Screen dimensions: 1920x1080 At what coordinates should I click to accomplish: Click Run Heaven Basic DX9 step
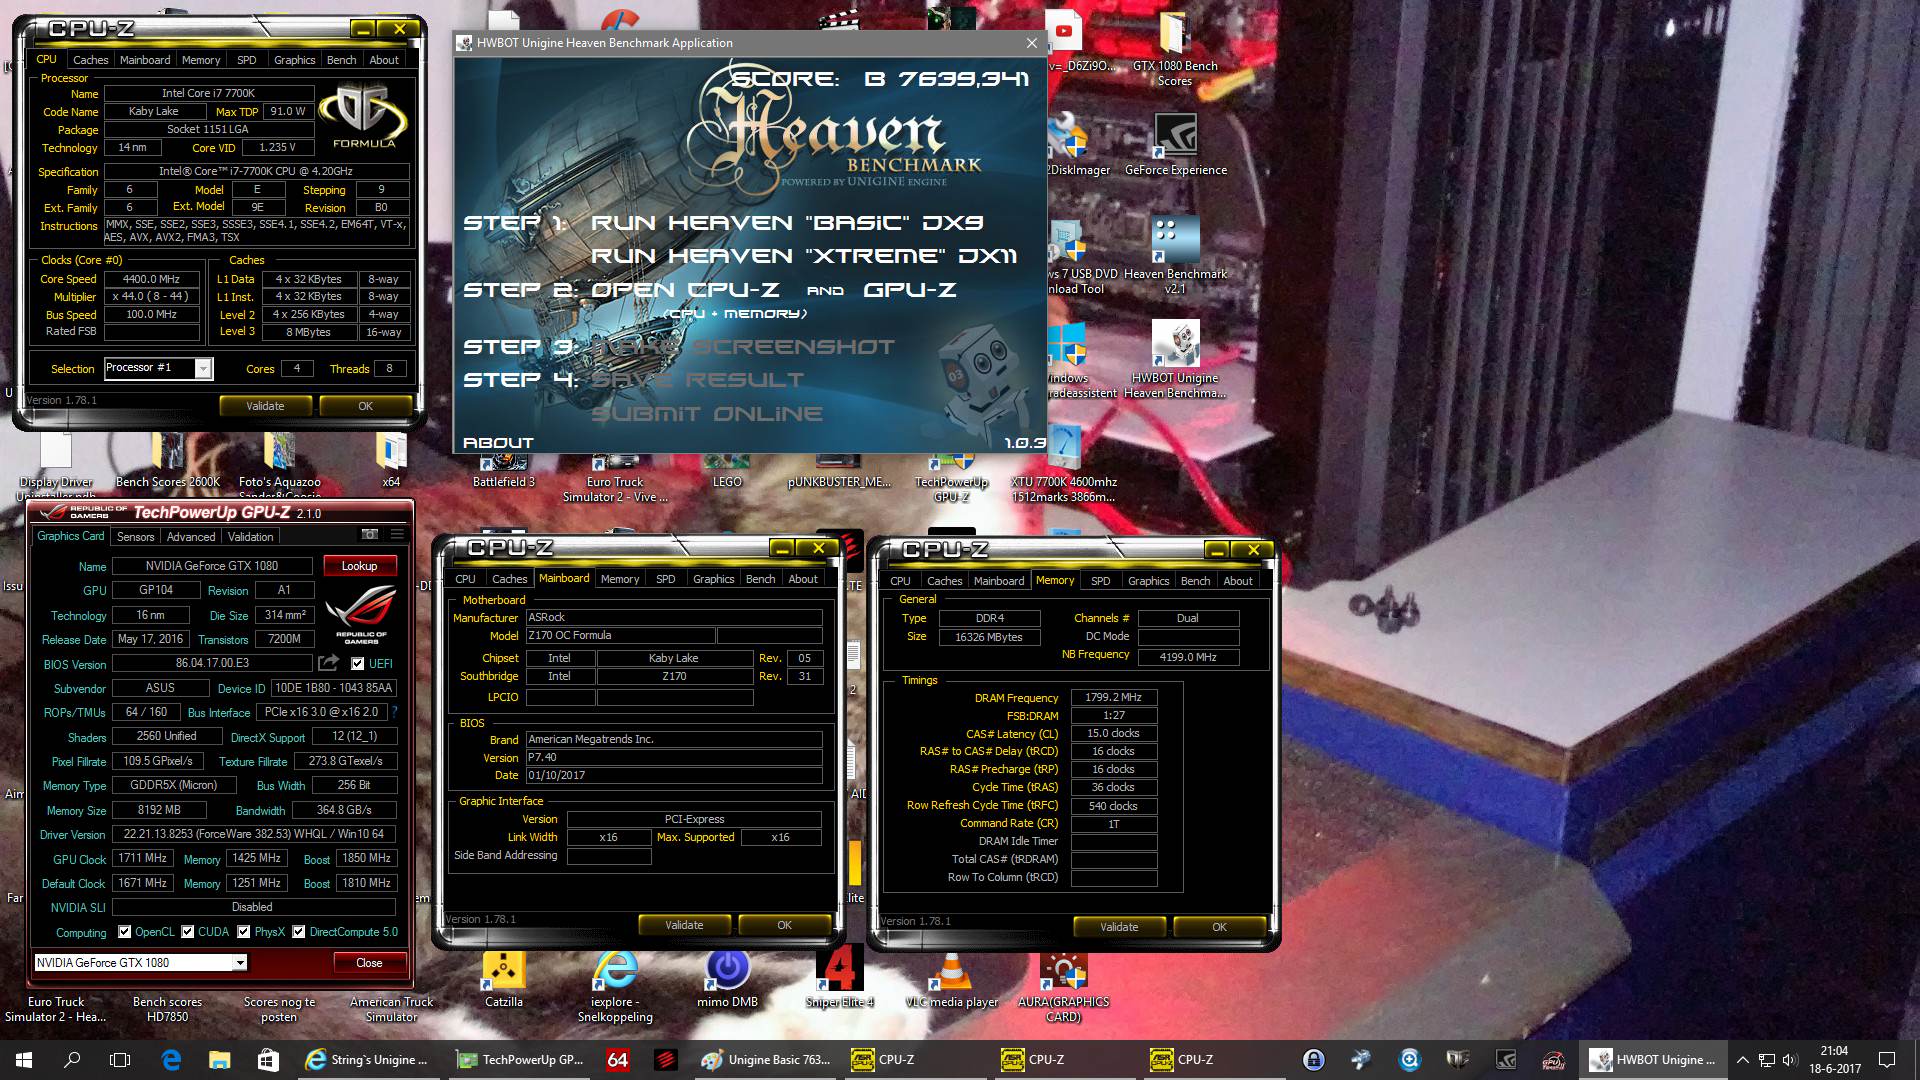pos(787,223)
